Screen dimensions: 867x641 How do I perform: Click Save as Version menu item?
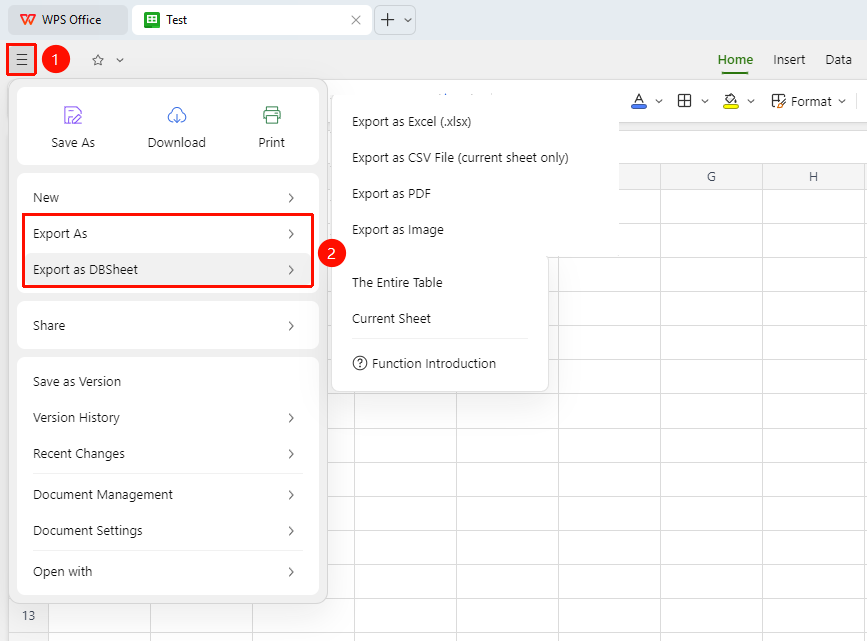[x=168, y=382]
